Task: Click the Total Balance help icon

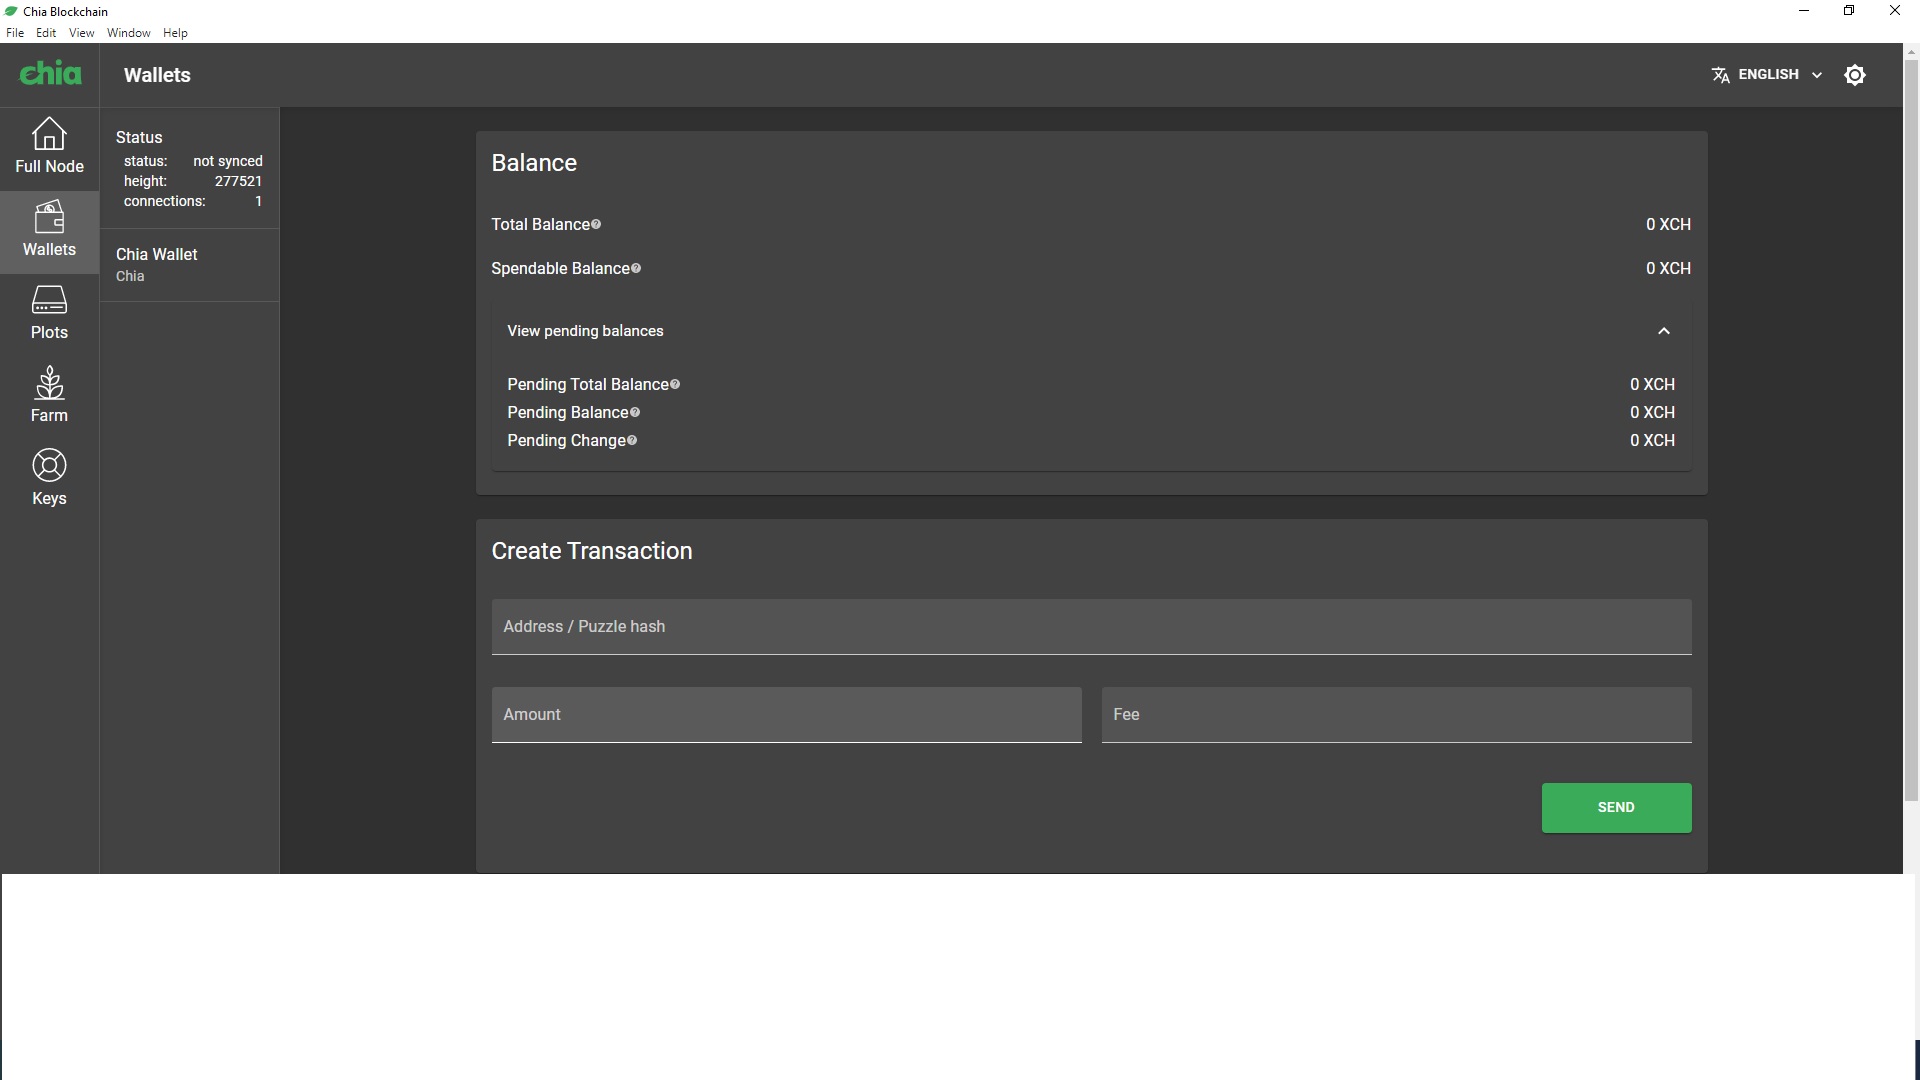Action: [x=596, y=224]
